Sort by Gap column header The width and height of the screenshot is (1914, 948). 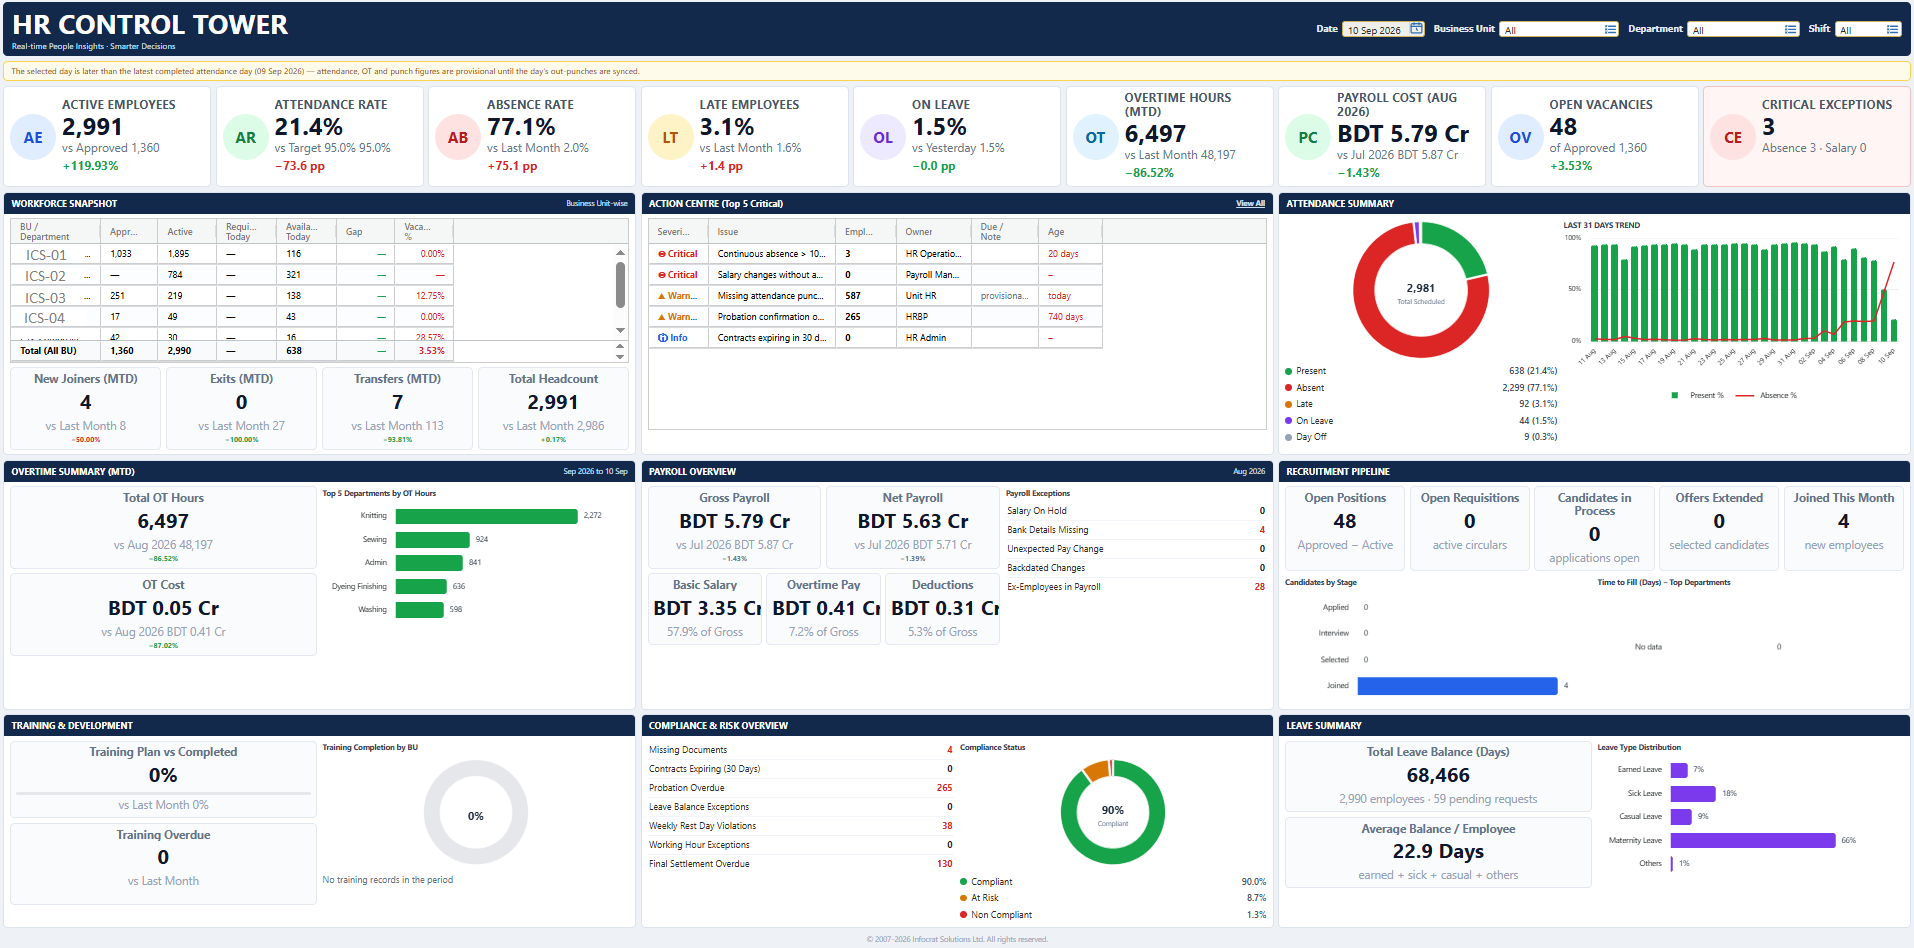click(365, 232)
